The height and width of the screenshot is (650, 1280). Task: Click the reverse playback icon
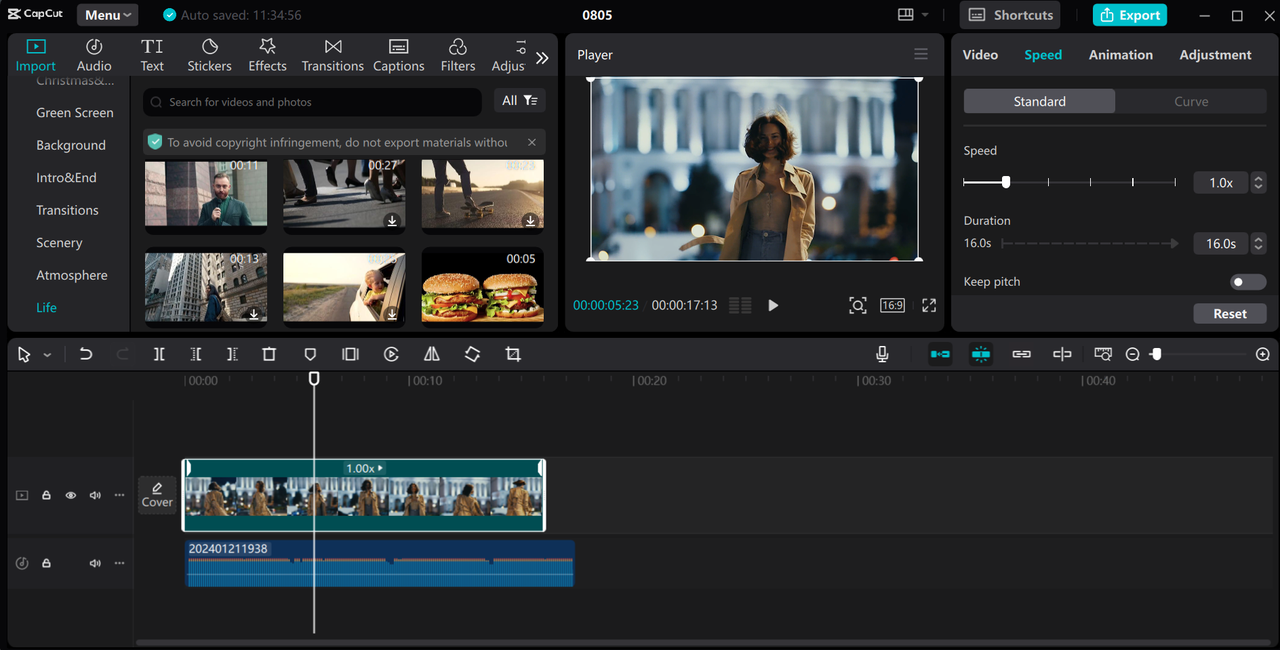click(x=391, y=354)
